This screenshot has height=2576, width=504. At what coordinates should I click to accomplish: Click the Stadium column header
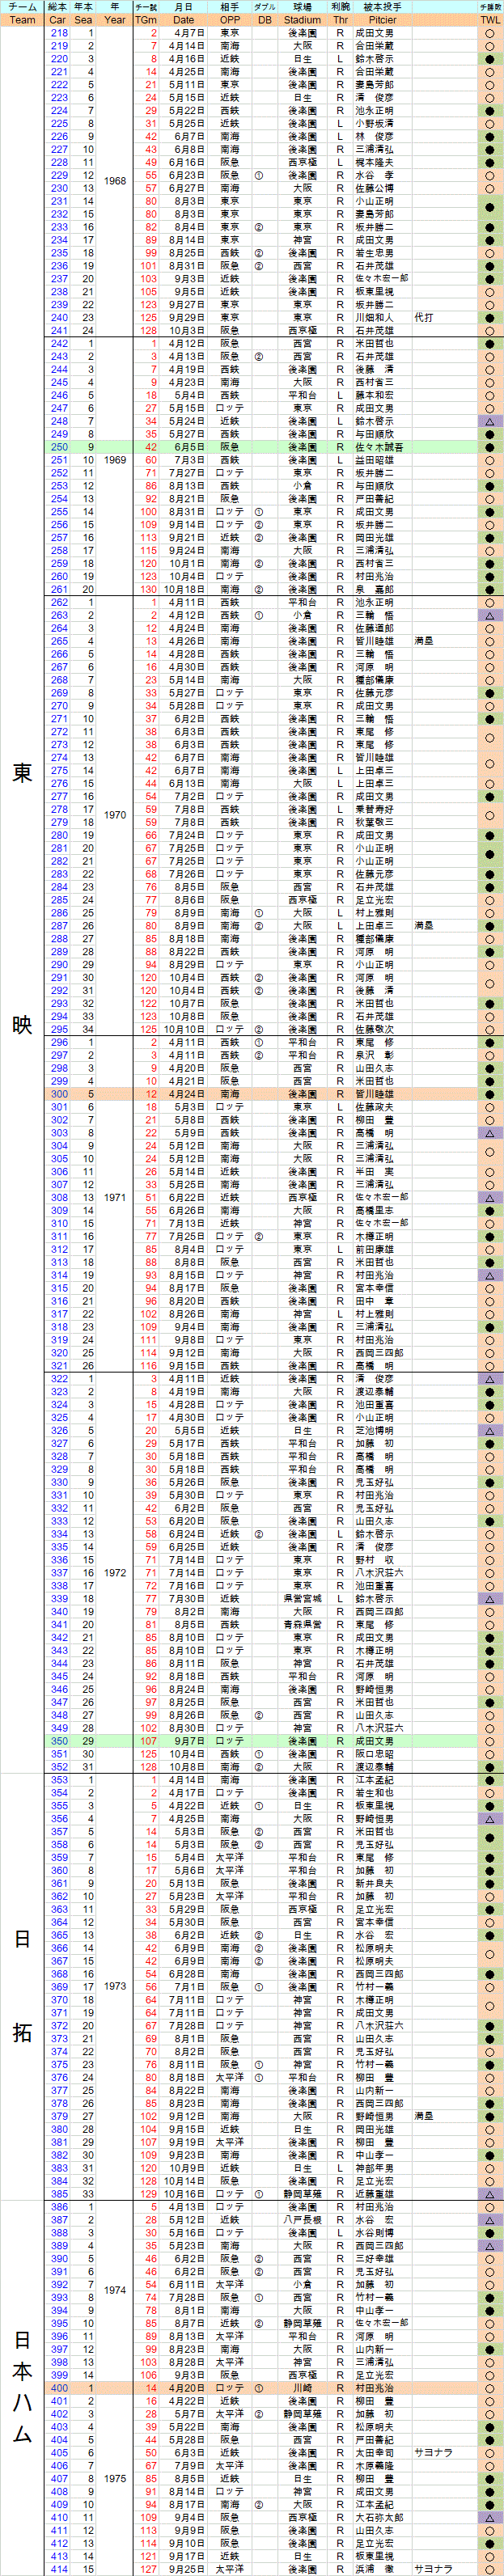click(302, 19)
